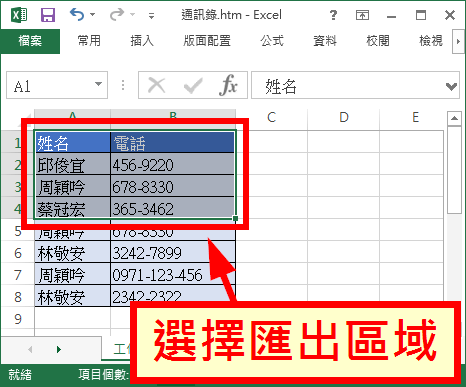Select row 9 header
Viewport: 466px width, 387px height.
(18, 319)
